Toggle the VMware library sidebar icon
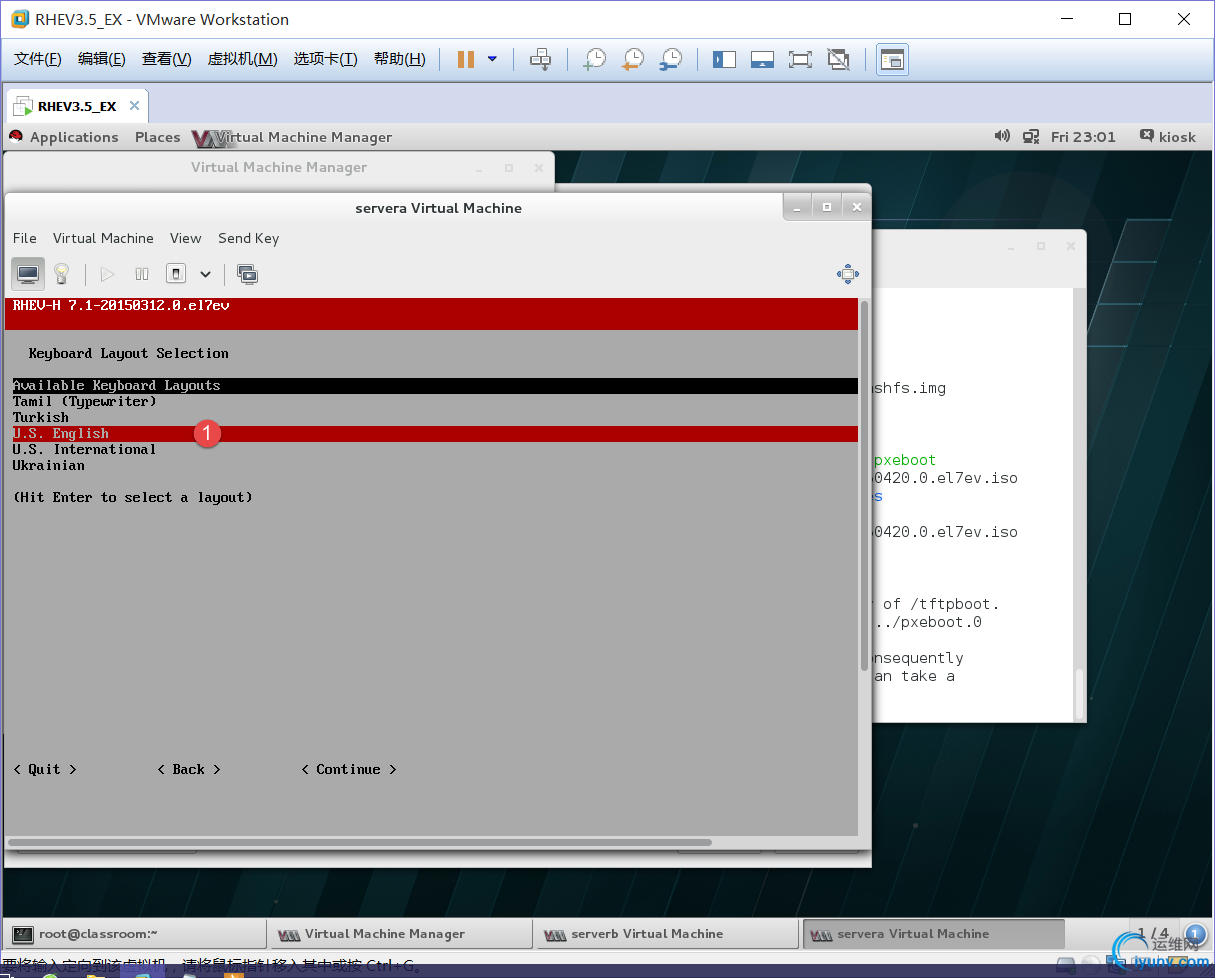The width and height of the screenshot is (1215, 978). pyautogui.click(x=724, y=60)
